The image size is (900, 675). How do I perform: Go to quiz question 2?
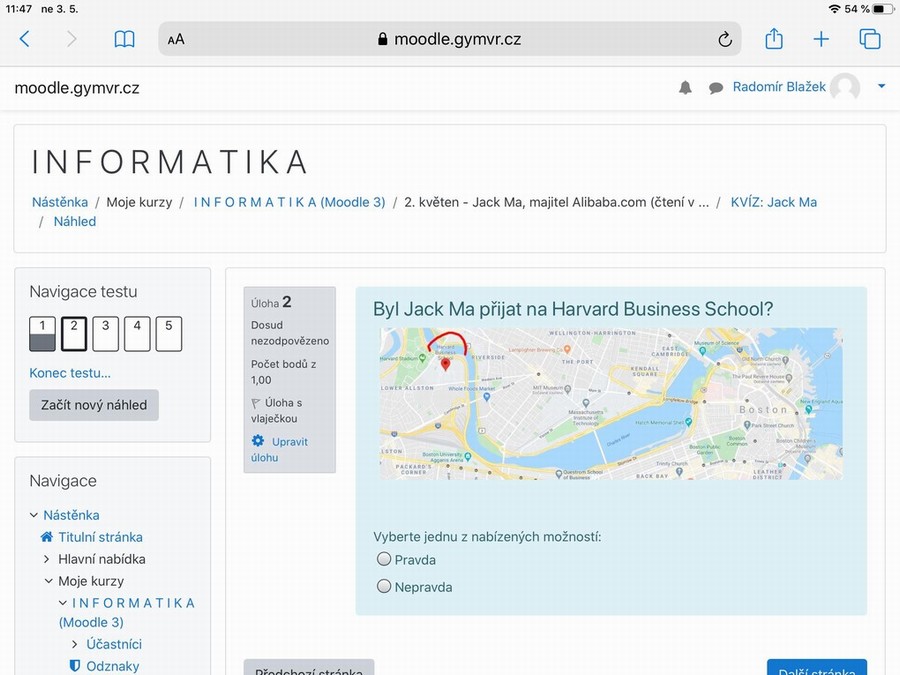click(74, 333)
